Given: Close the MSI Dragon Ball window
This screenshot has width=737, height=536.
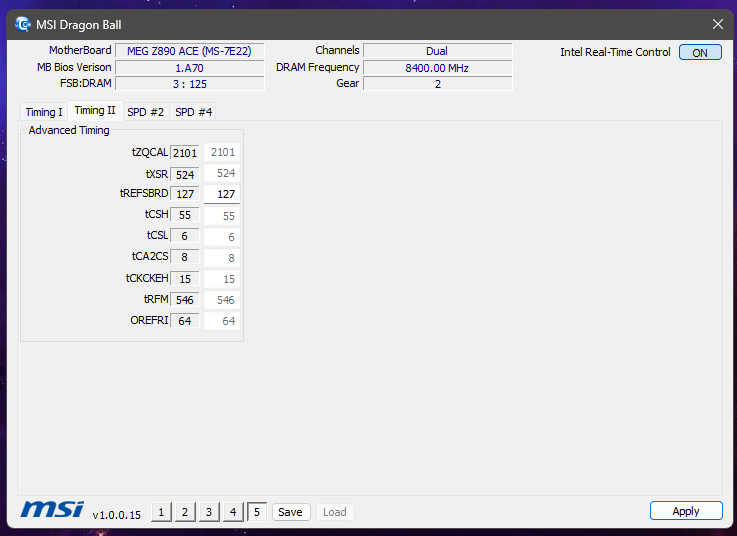Looking at the screenshot, I should tap(718, 24).
